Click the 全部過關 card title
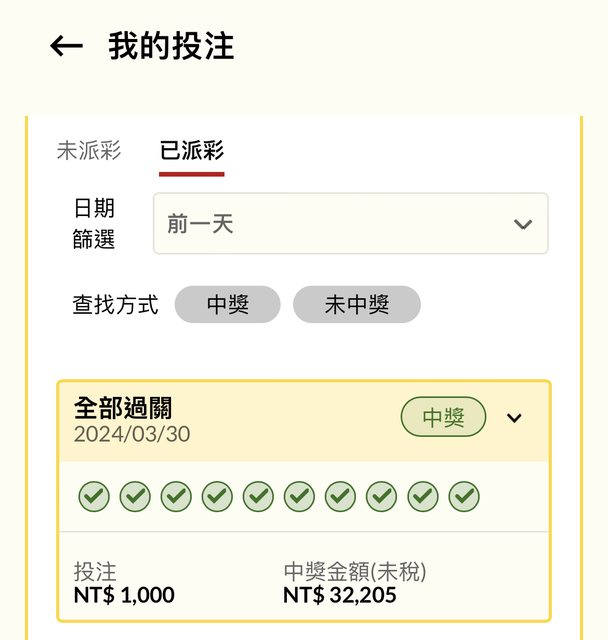Viewport: 608px width, 640px height. point(123,408)
